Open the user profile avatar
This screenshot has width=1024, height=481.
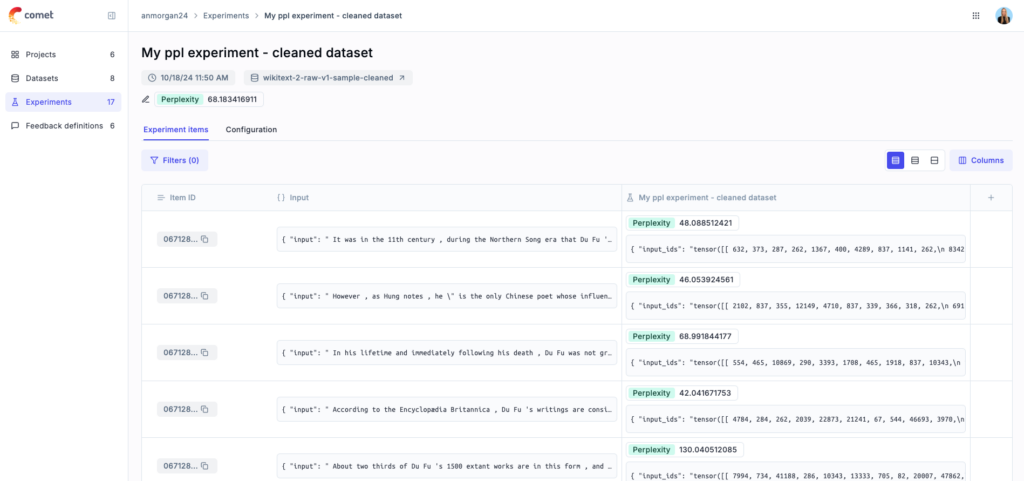point(1003,16)
